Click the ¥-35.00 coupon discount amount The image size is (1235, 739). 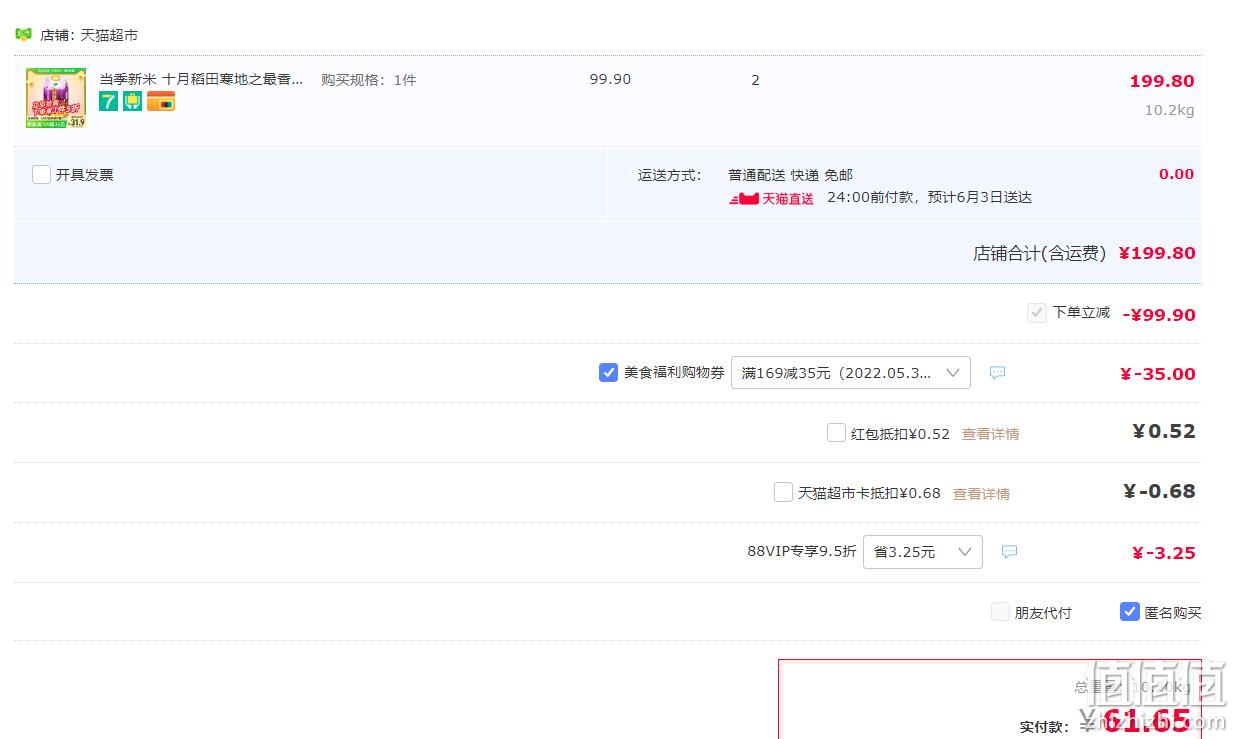click(x=1157, y=374)
